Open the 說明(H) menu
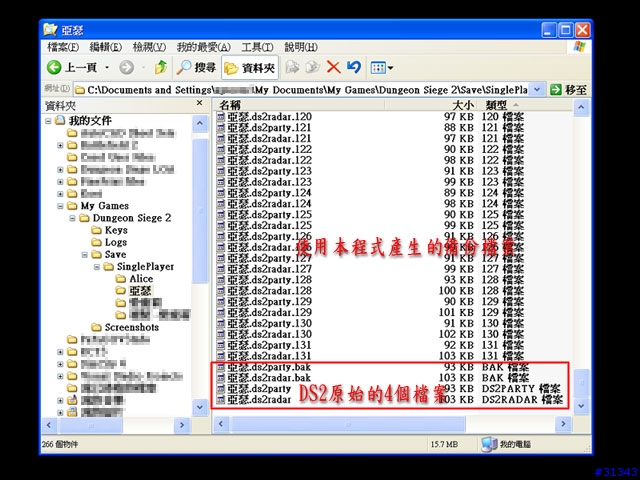The image size is (640, 480). pyautogui.click(x=301, y=47)
